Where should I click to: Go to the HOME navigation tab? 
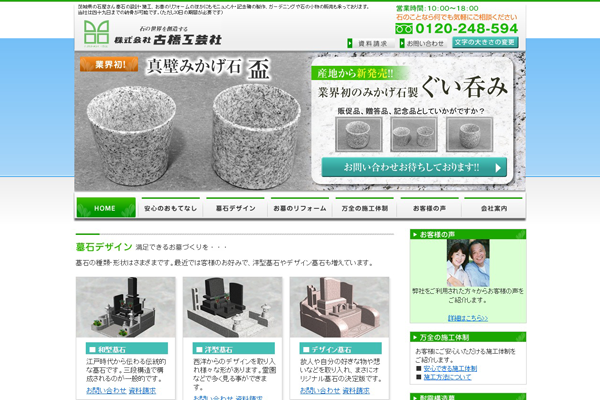[x=105, y=208]
